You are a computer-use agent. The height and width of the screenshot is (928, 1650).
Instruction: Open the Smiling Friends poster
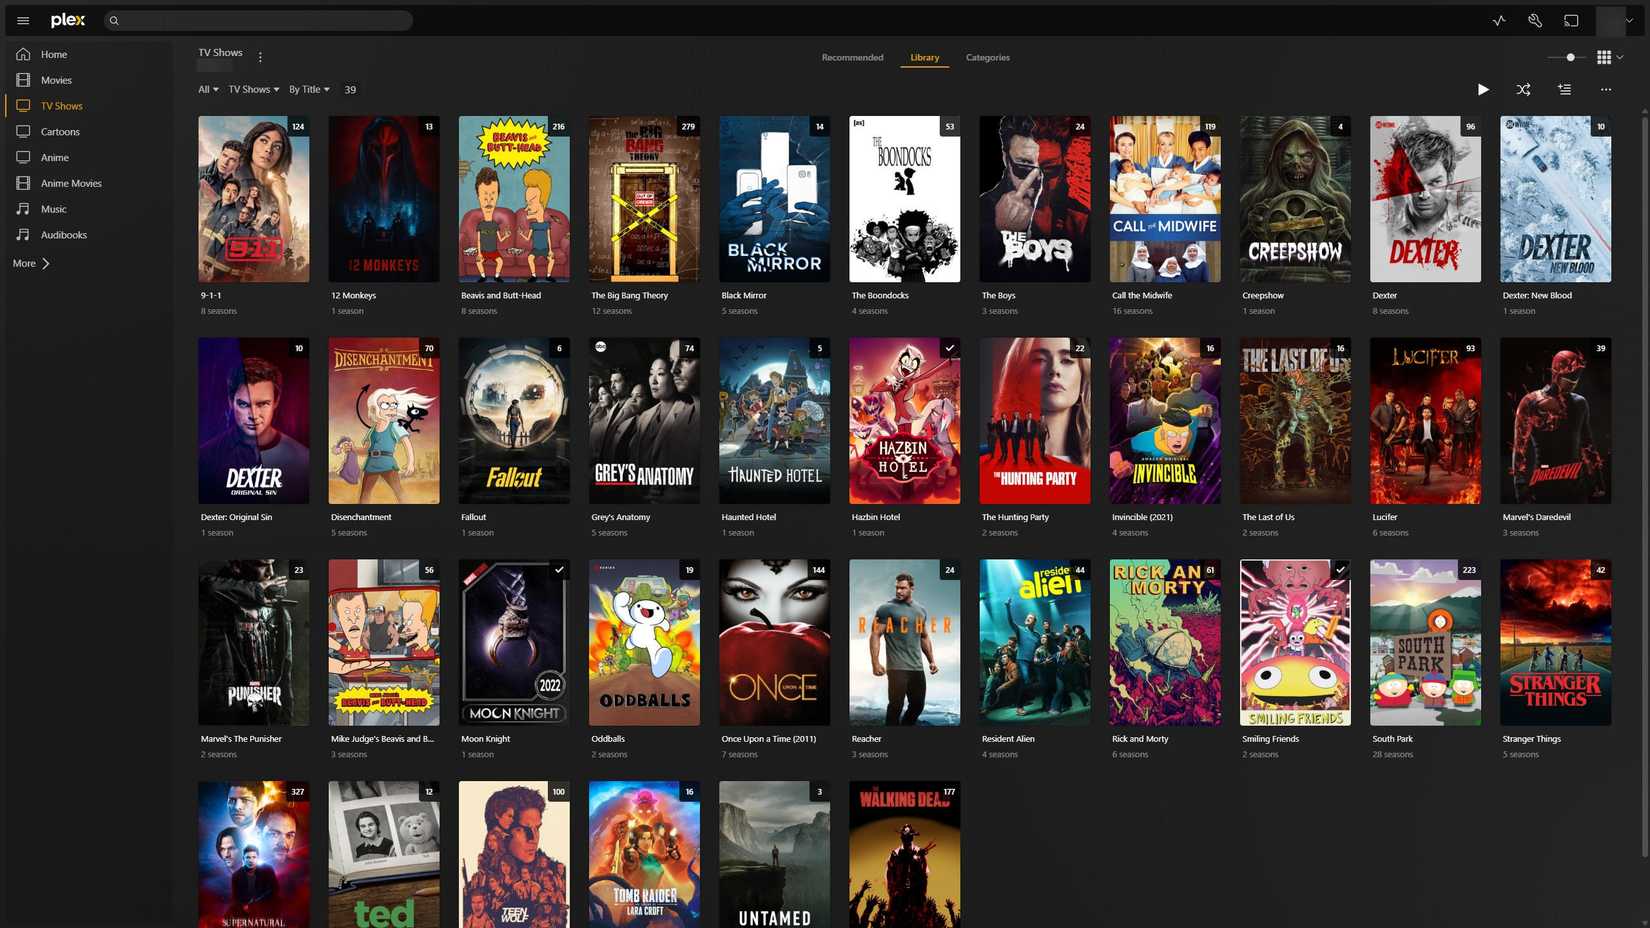[1295, 643]
